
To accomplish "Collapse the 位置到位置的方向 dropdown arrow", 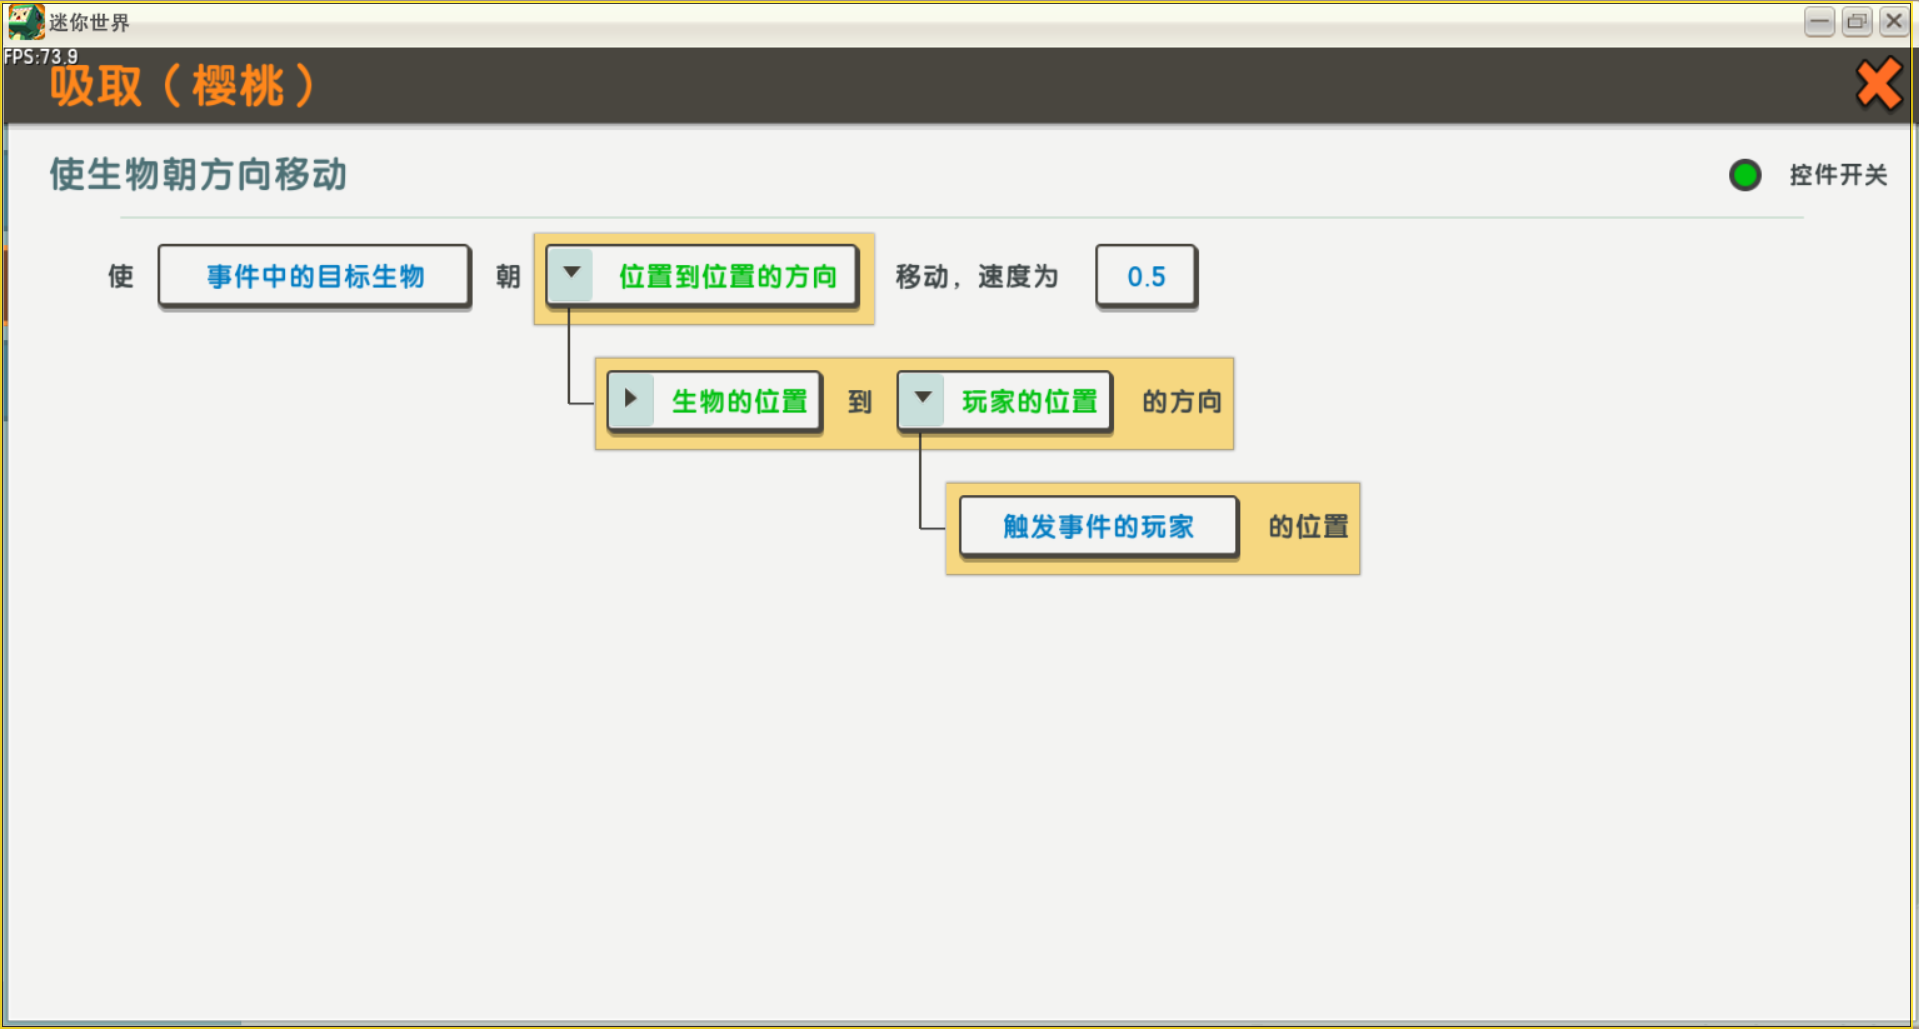I will (572, 274).
